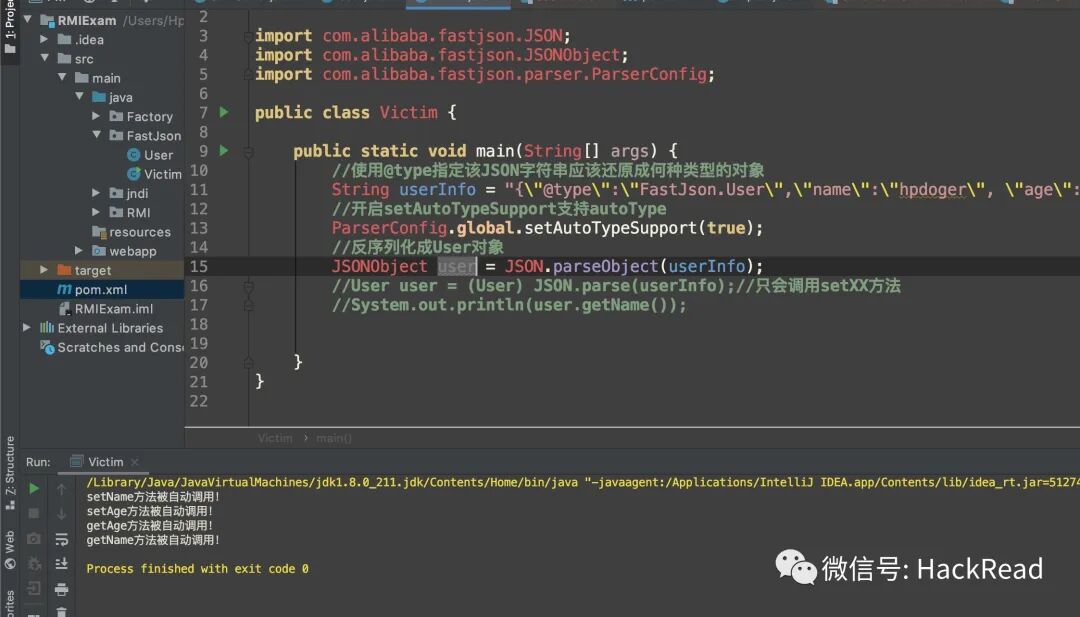This screenshot has width=1080, height=617.
Task: Click the RMIExam.iml file icon
Action: pyautogui.click(x=65, y=309)
